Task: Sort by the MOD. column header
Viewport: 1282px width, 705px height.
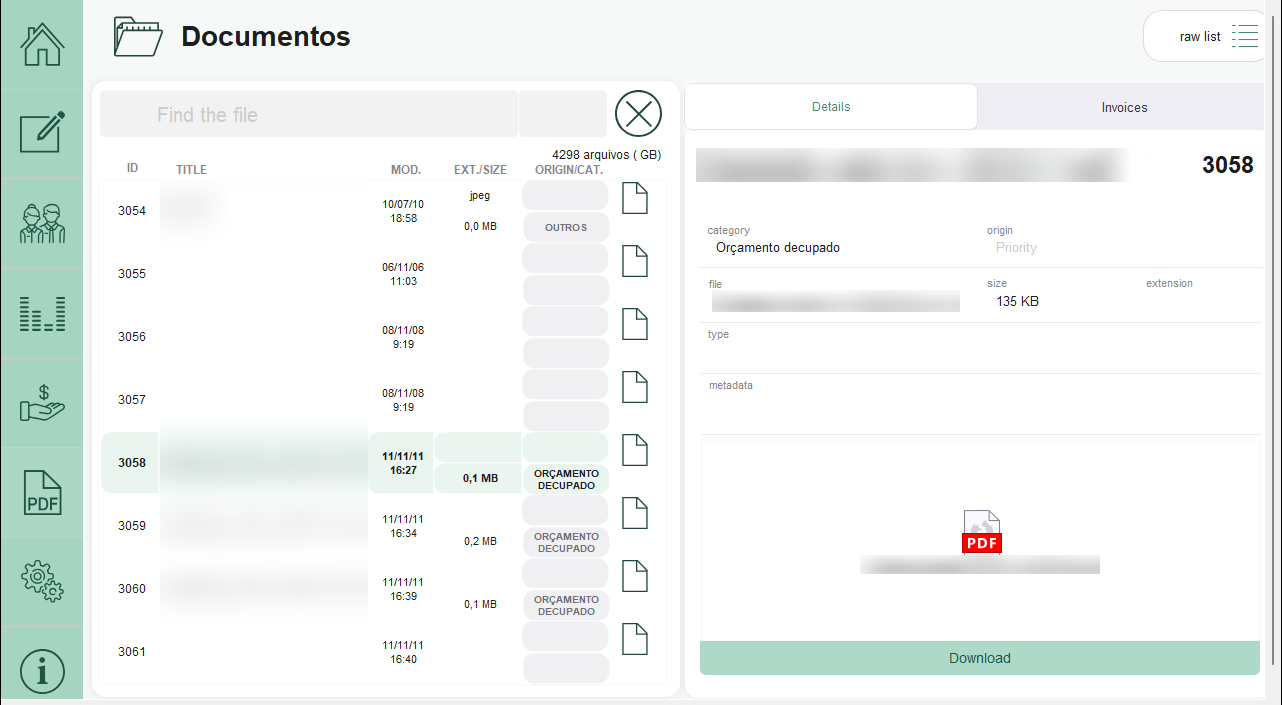Action: pos(406,170)
